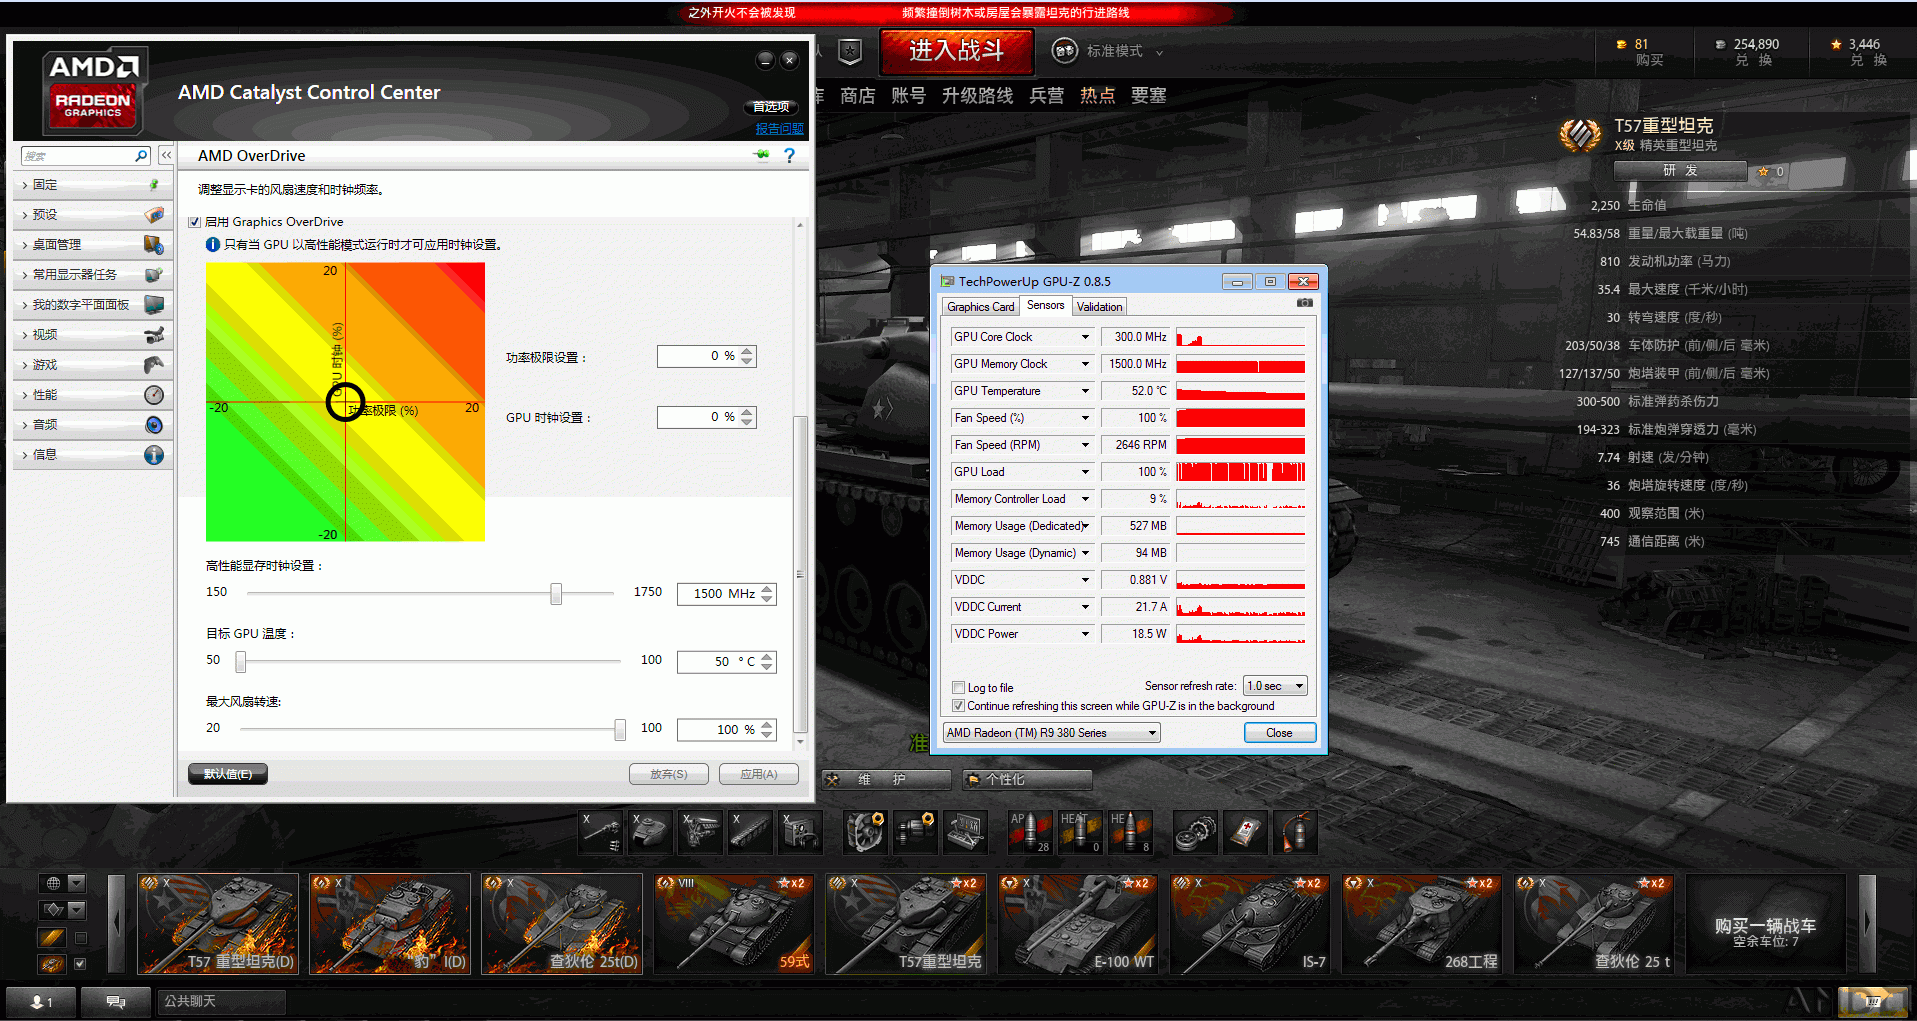
Task: Enable Log to file in GPU-Z
Action: pos(959,688)
